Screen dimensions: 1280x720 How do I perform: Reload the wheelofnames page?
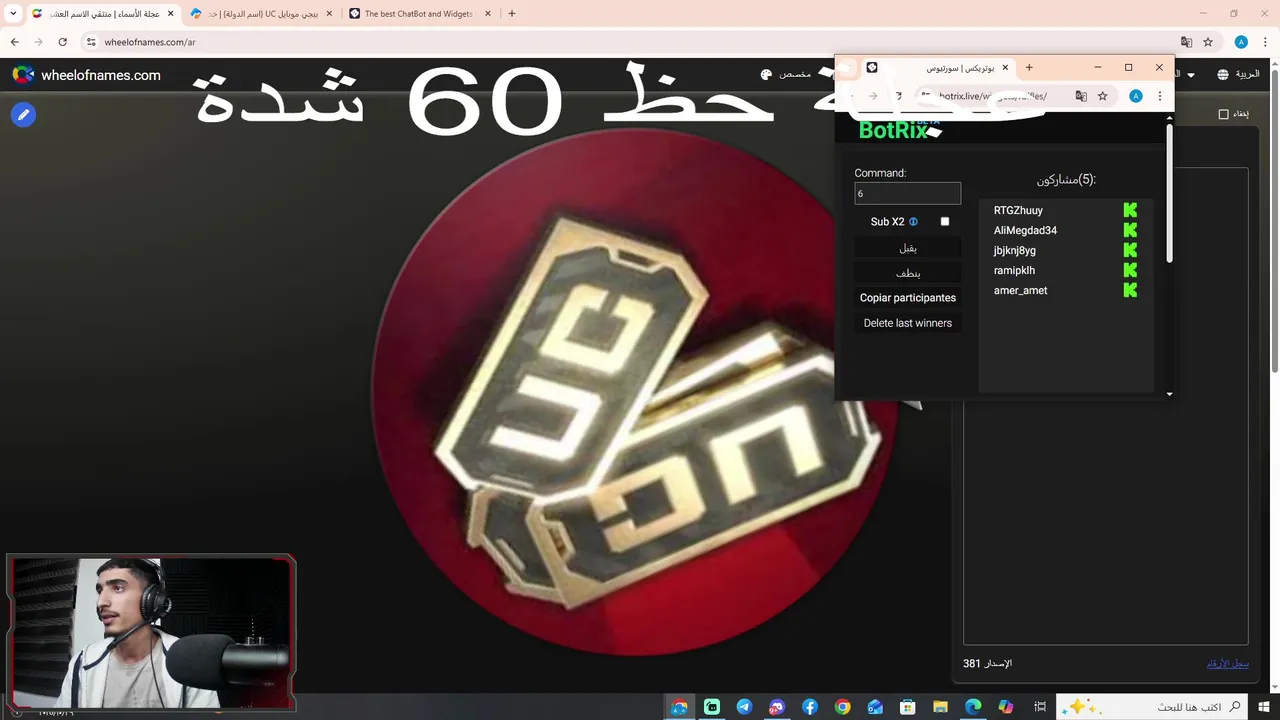pyautogui.click(x=63, y=42)
